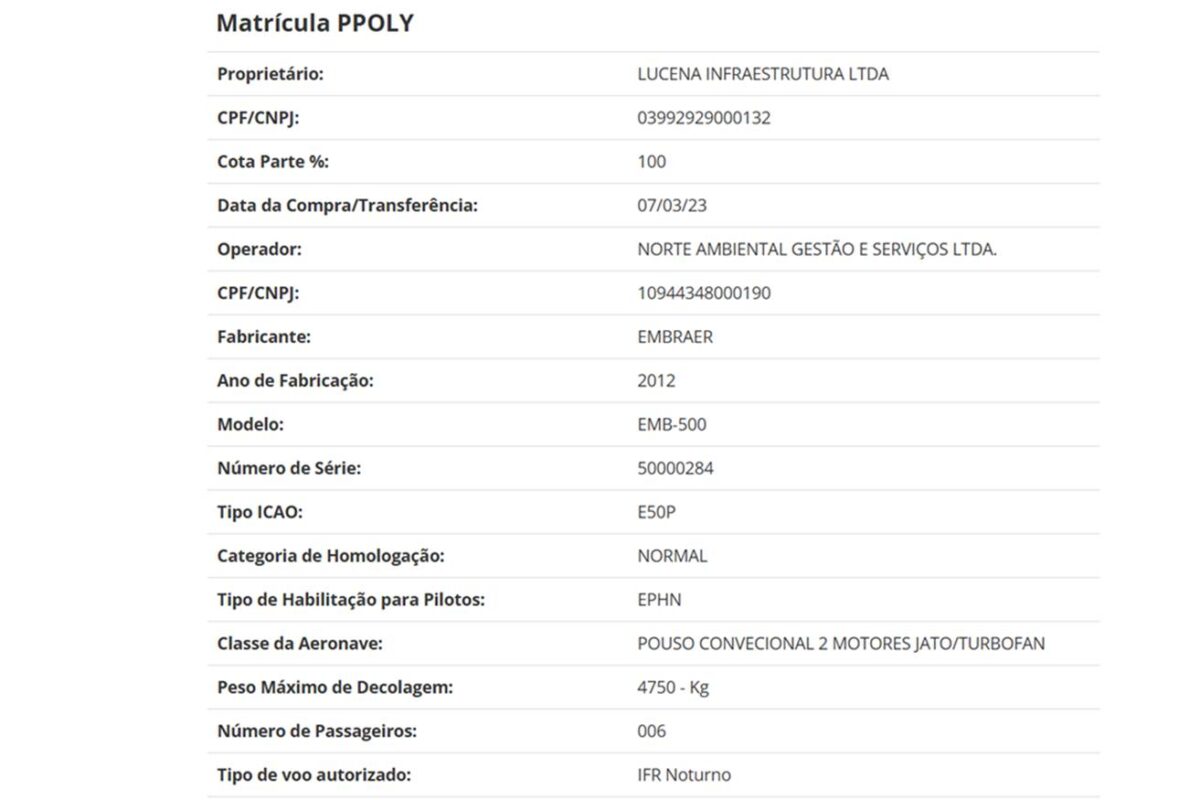Click the authorized flight type IFR Noturno

tap(684, 775)
